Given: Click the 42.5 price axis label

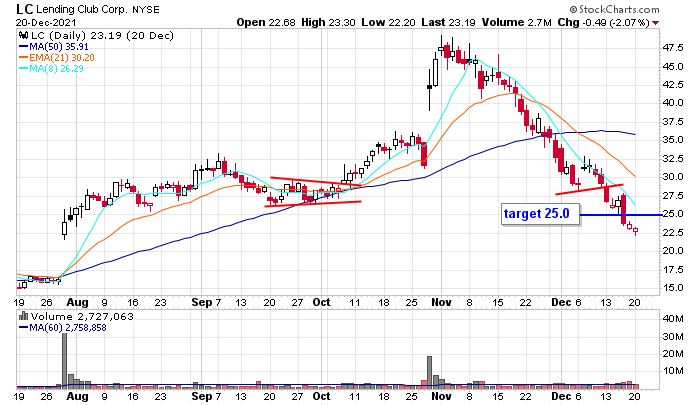Looking at the screenshot, I should [673, 85].
